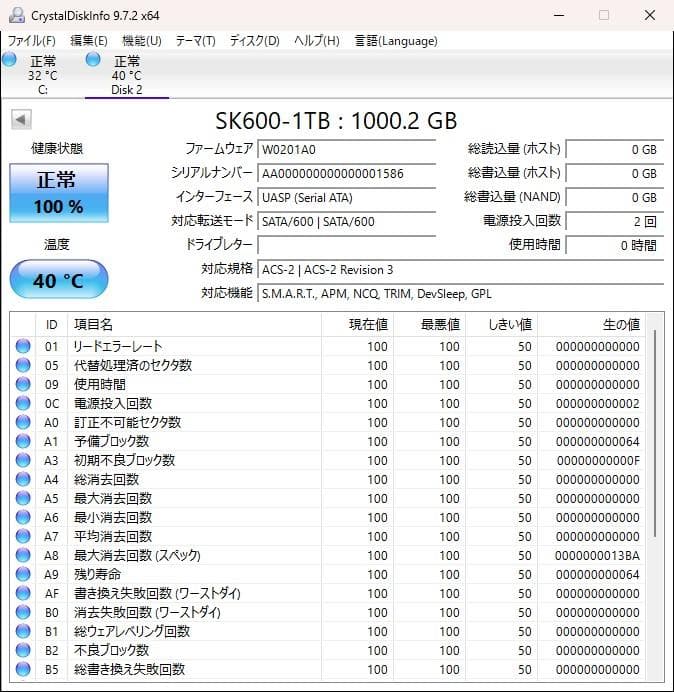Click the 総書込量 (NAND) value 0 GB
The width and height of the screenshot is (674, 692).
pos(614,197)
